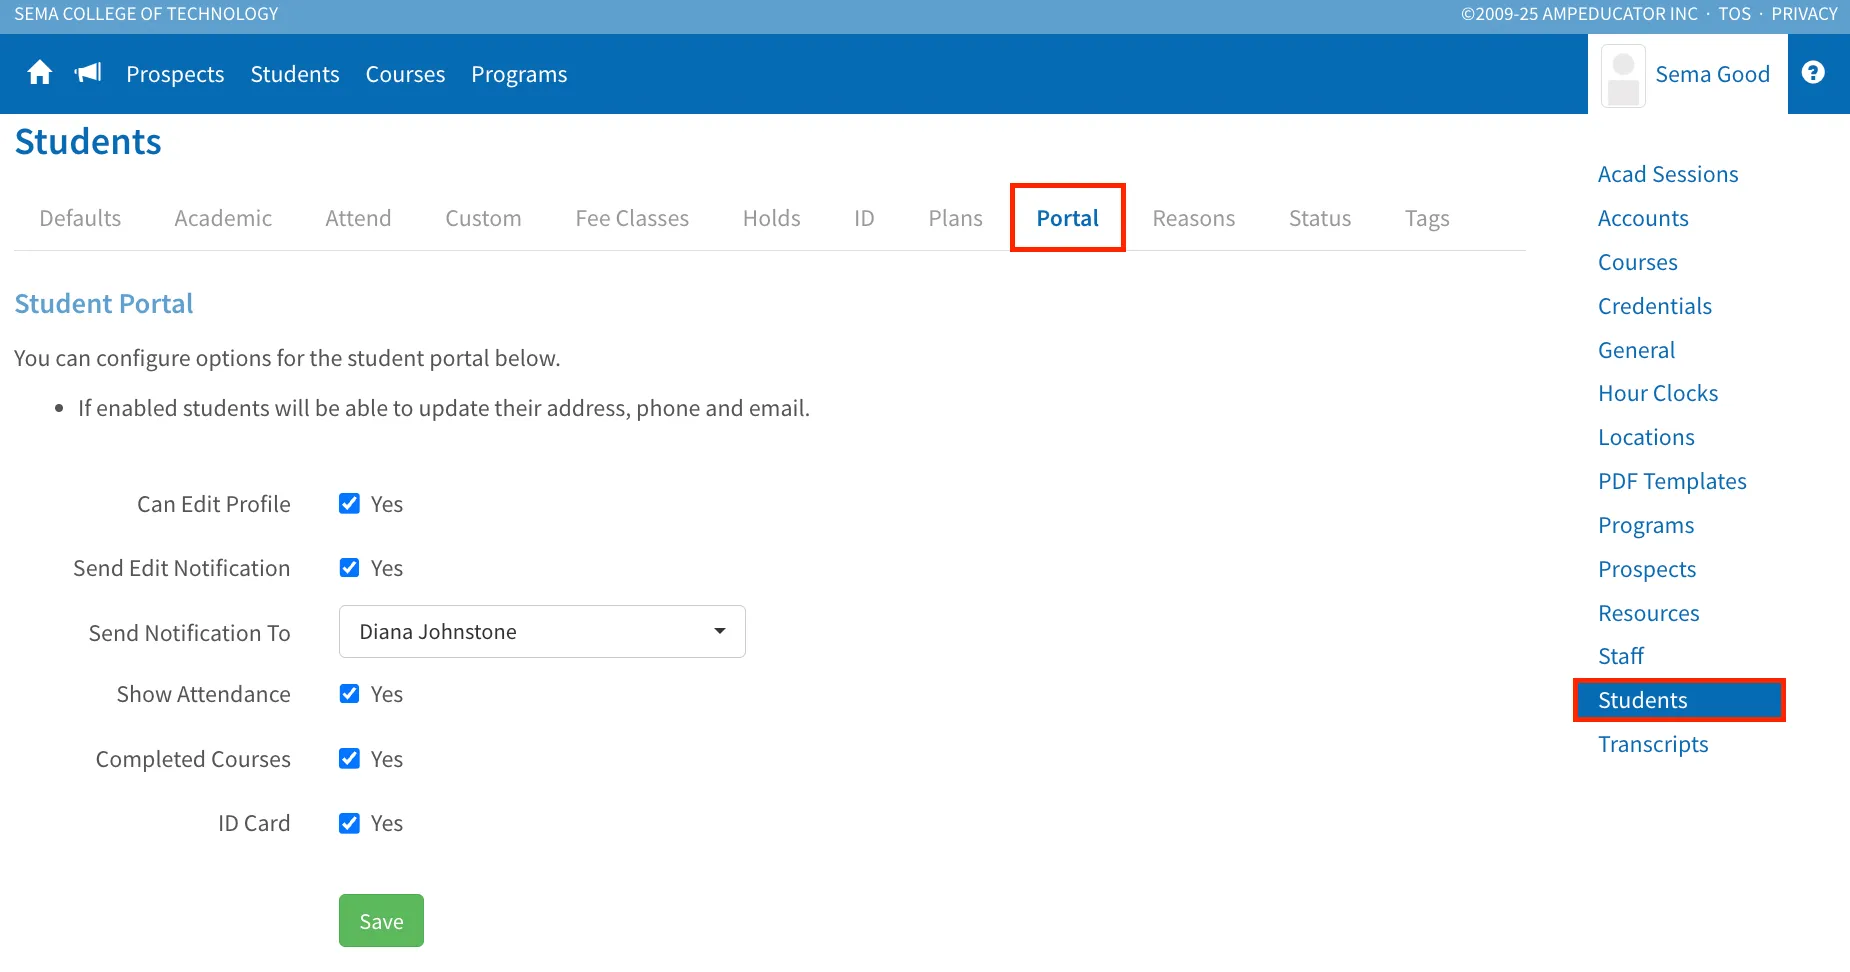Uncheck the ID Card checkbox
This screenshot has height=972, width=1850.
coord(349,823)
